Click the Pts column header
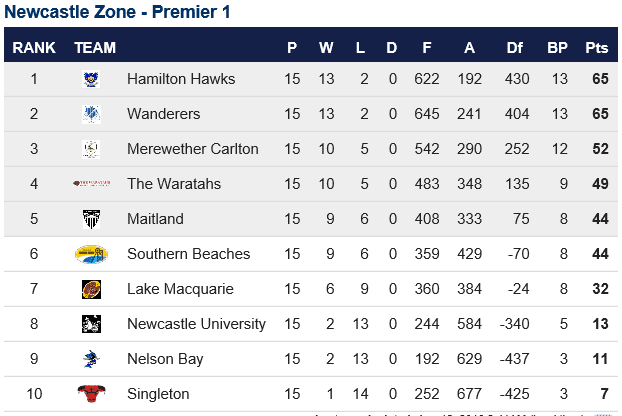 [597, 48]
